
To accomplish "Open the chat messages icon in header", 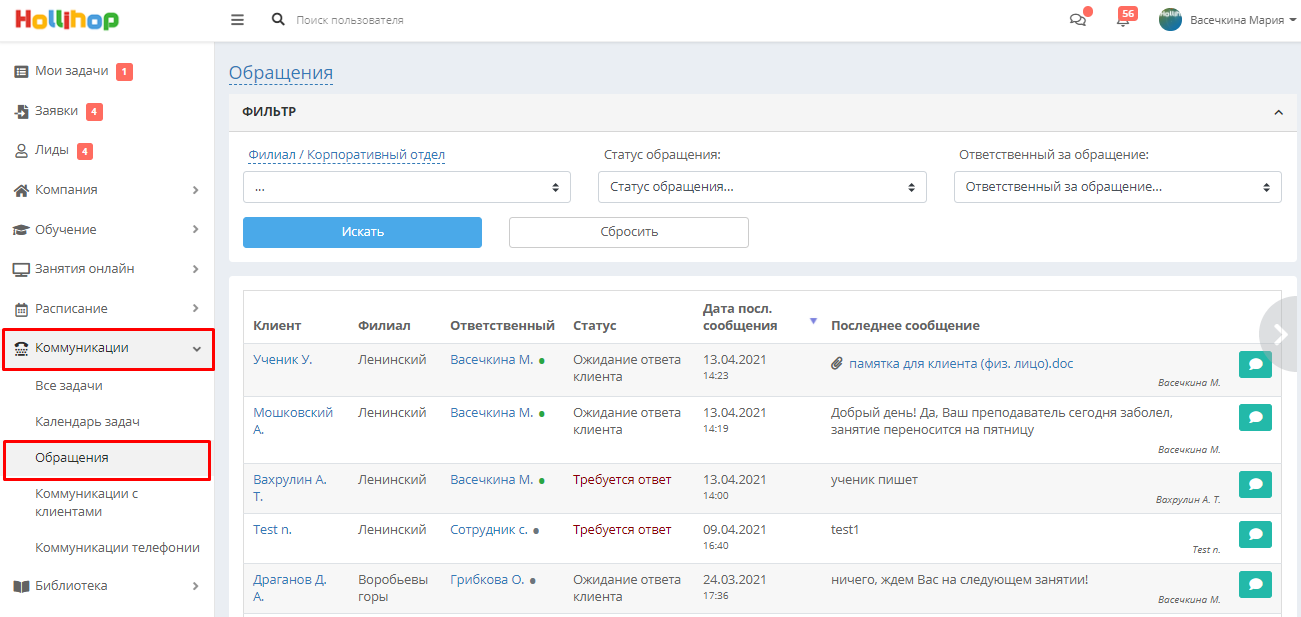I will pos(1078,20).
